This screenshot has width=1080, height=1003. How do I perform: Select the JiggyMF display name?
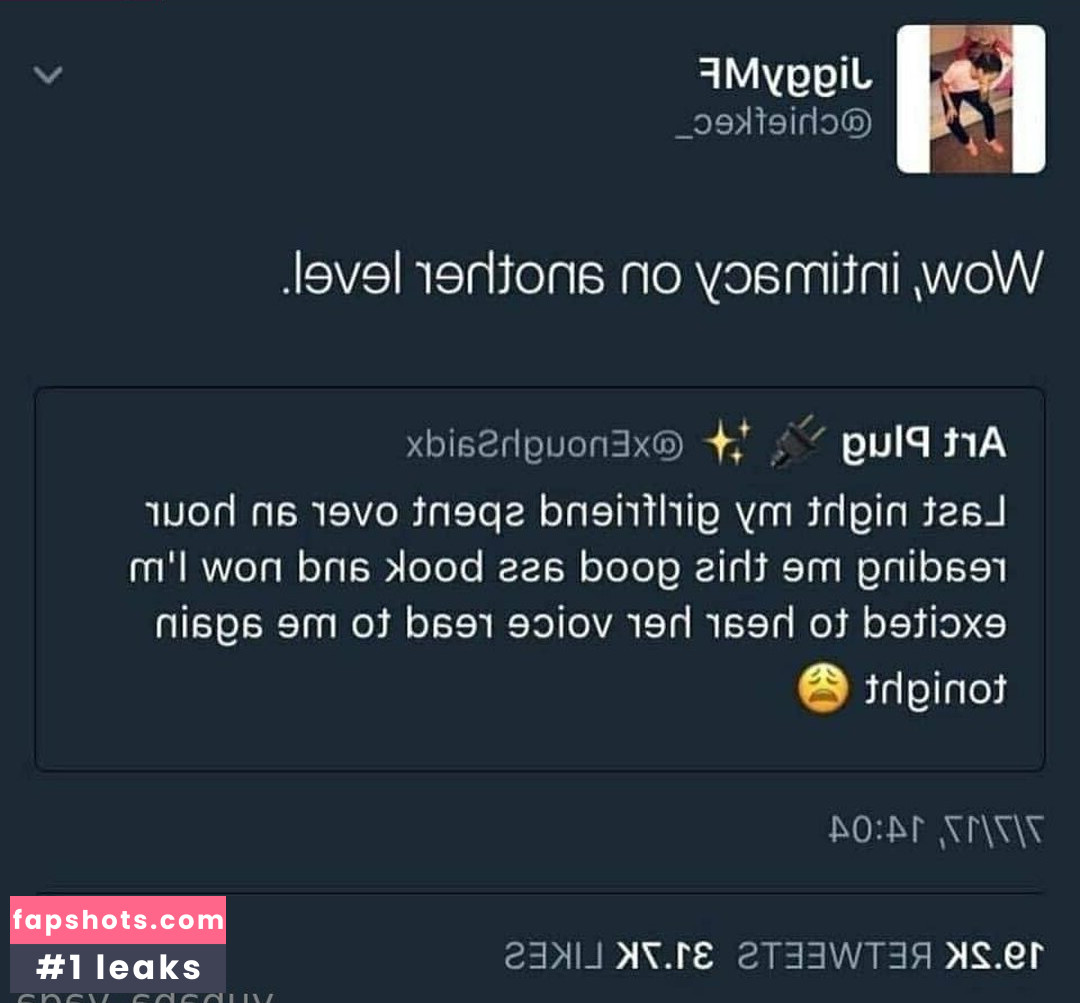coord(786,75)
